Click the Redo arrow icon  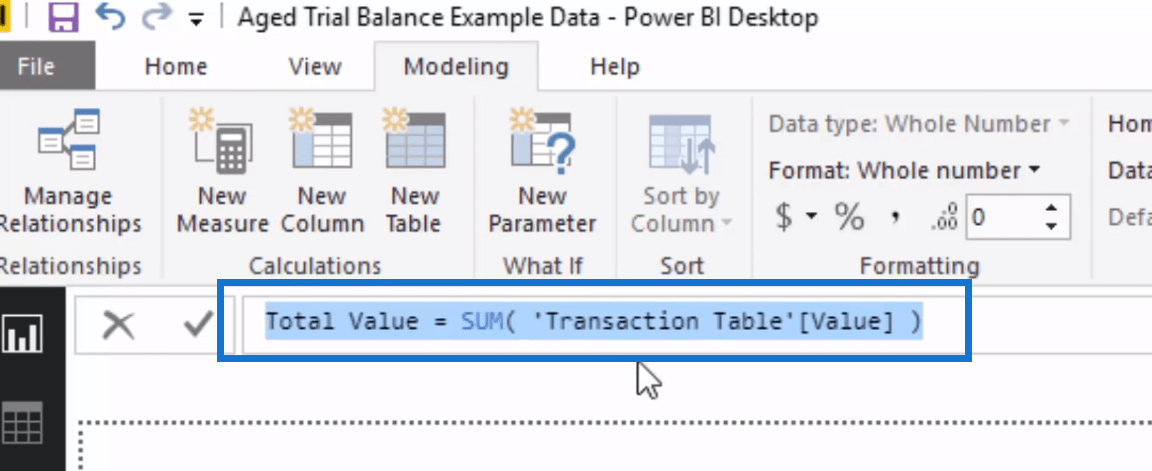pos(156,16)
